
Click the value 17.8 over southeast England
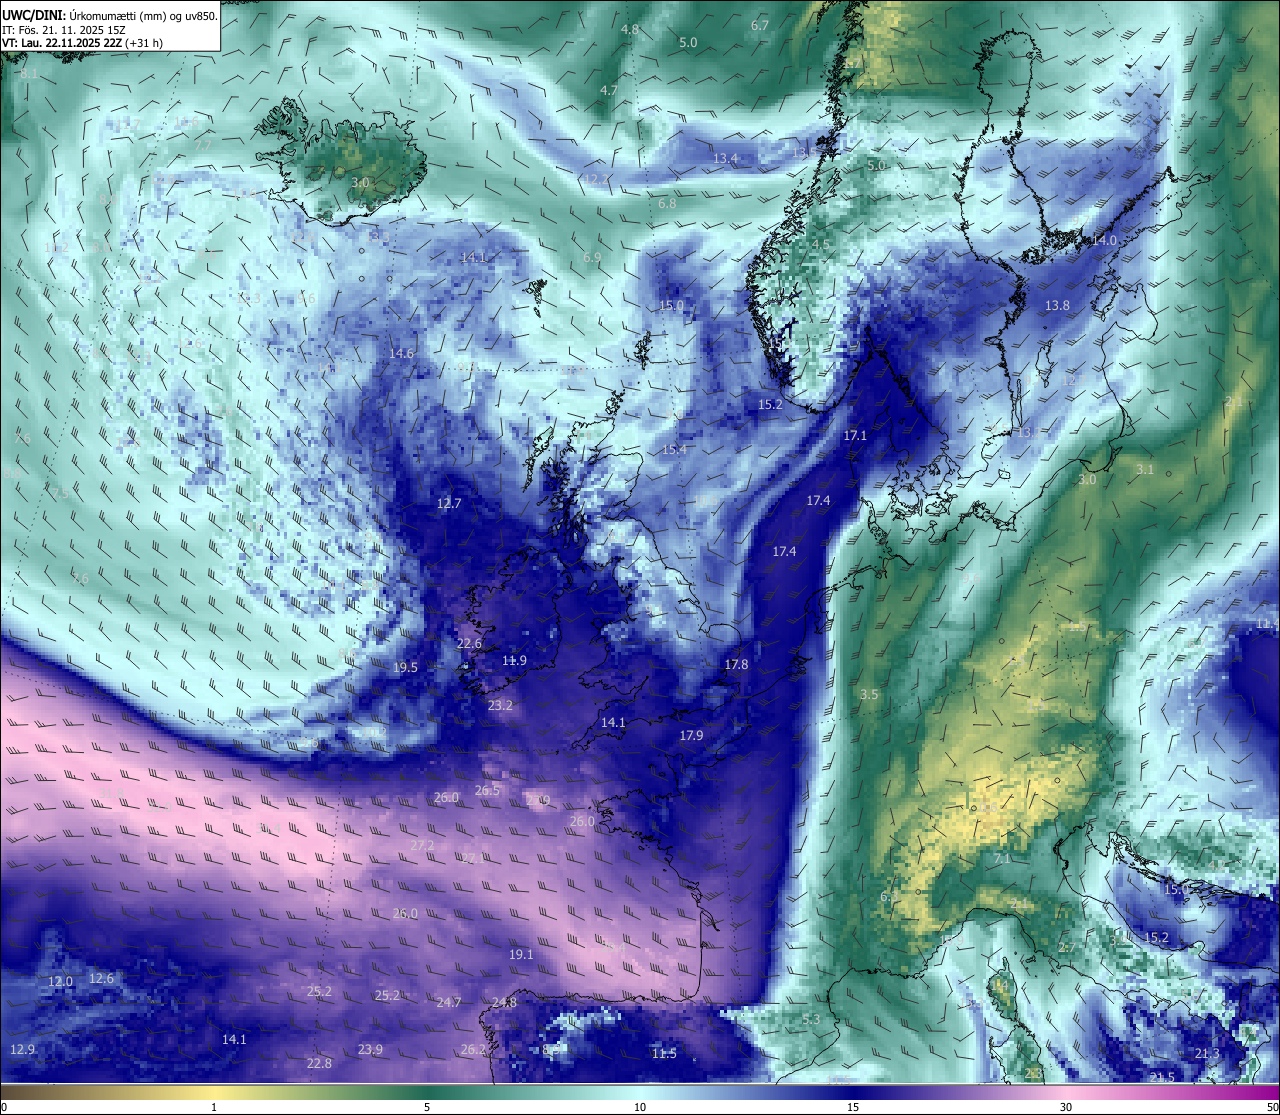pos(736,665)
